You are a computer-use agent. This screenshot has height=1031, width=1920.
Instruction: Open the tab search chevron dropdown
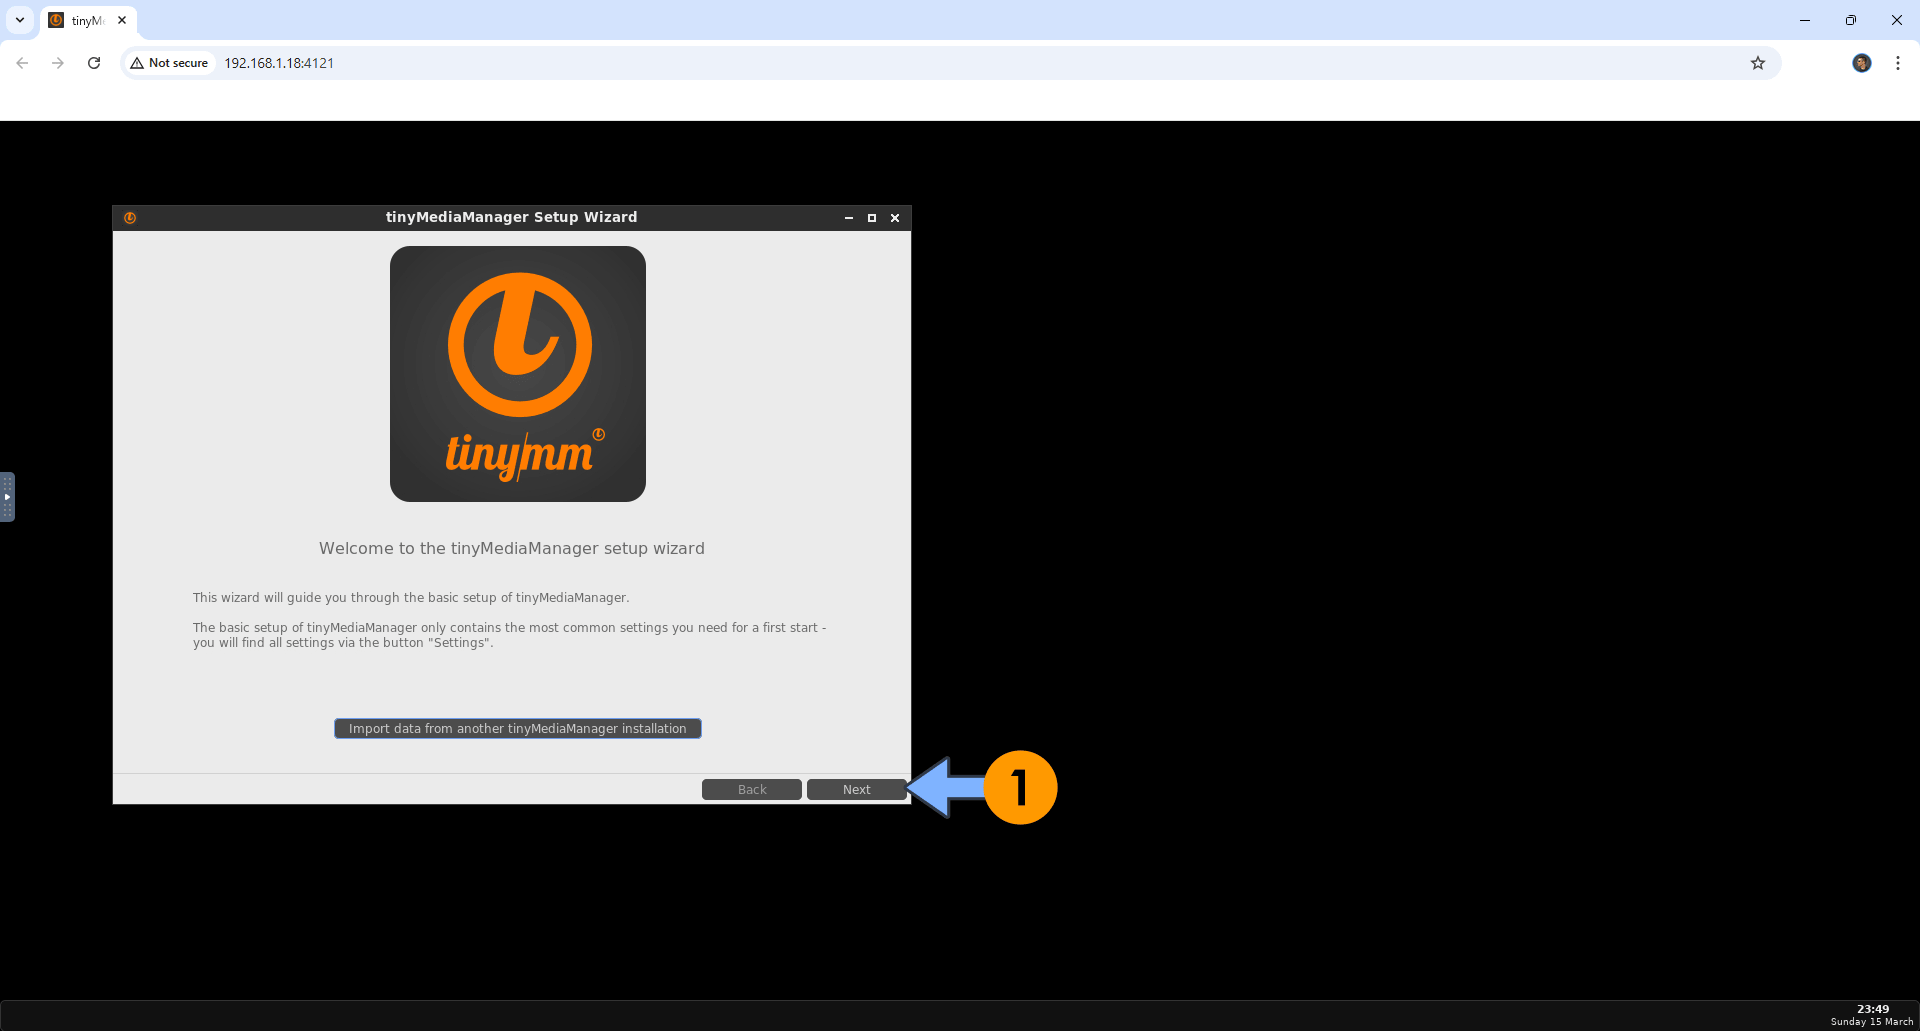pos(20,20)
